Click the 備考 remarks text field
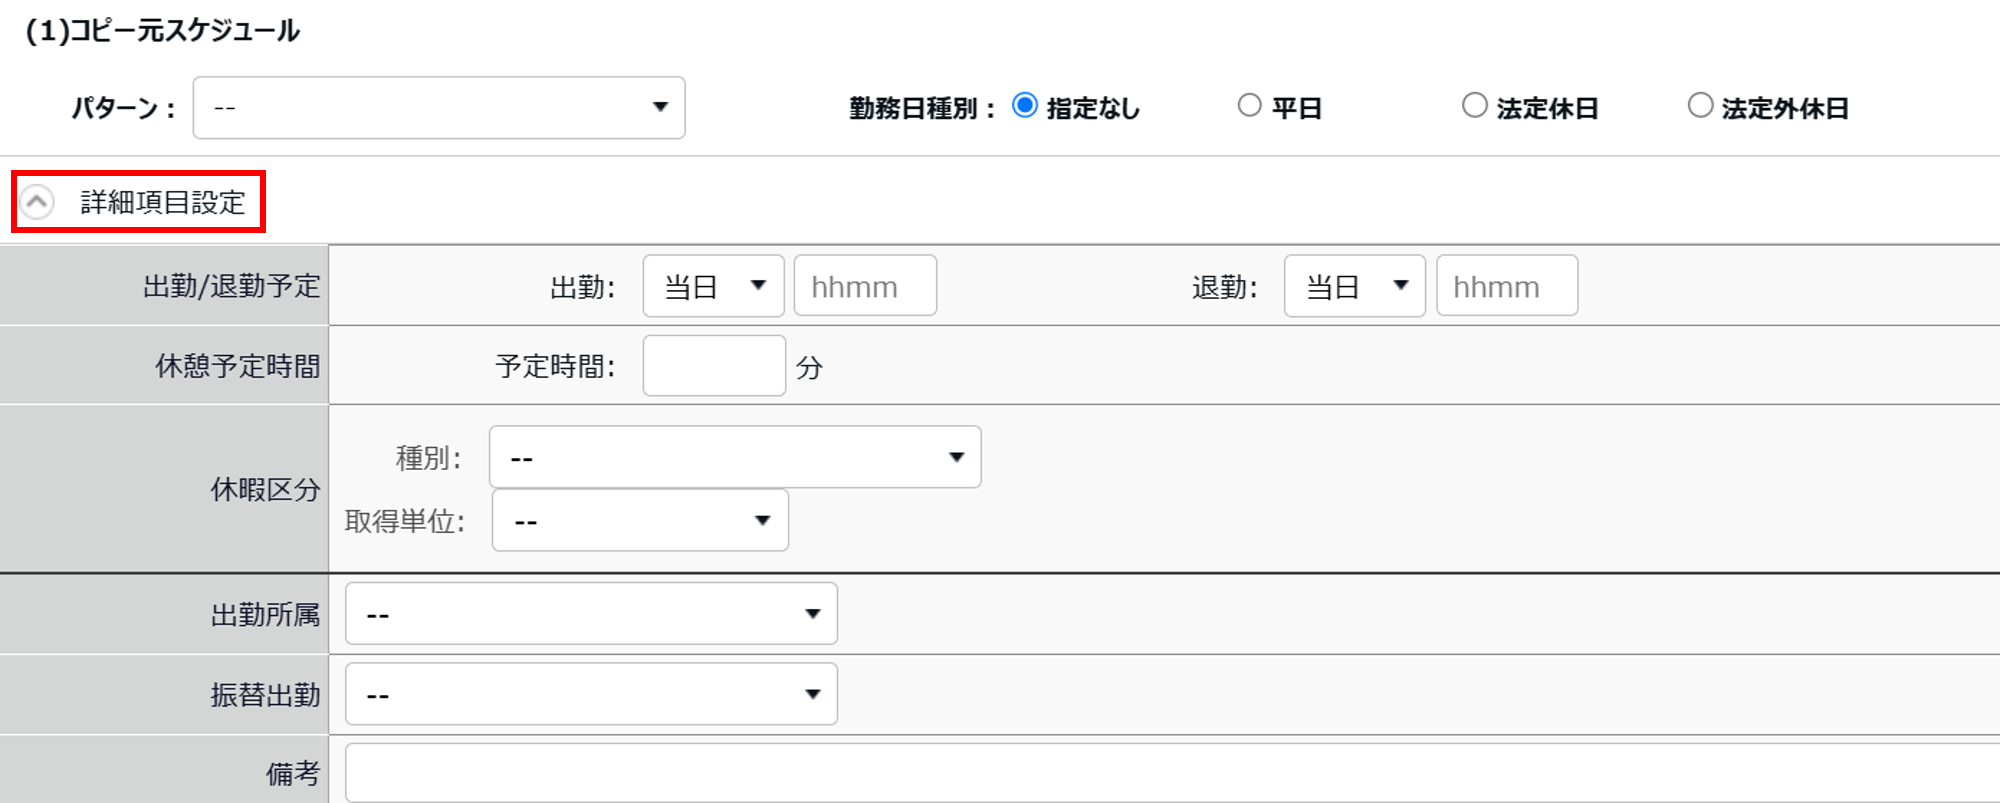 [1170, 773]
